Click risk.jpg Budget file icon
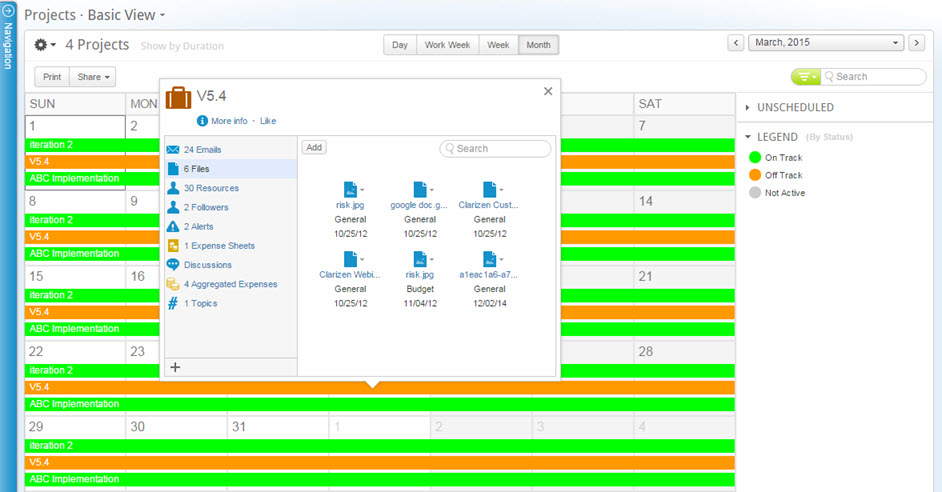The image size is (942, 492). 420,259
